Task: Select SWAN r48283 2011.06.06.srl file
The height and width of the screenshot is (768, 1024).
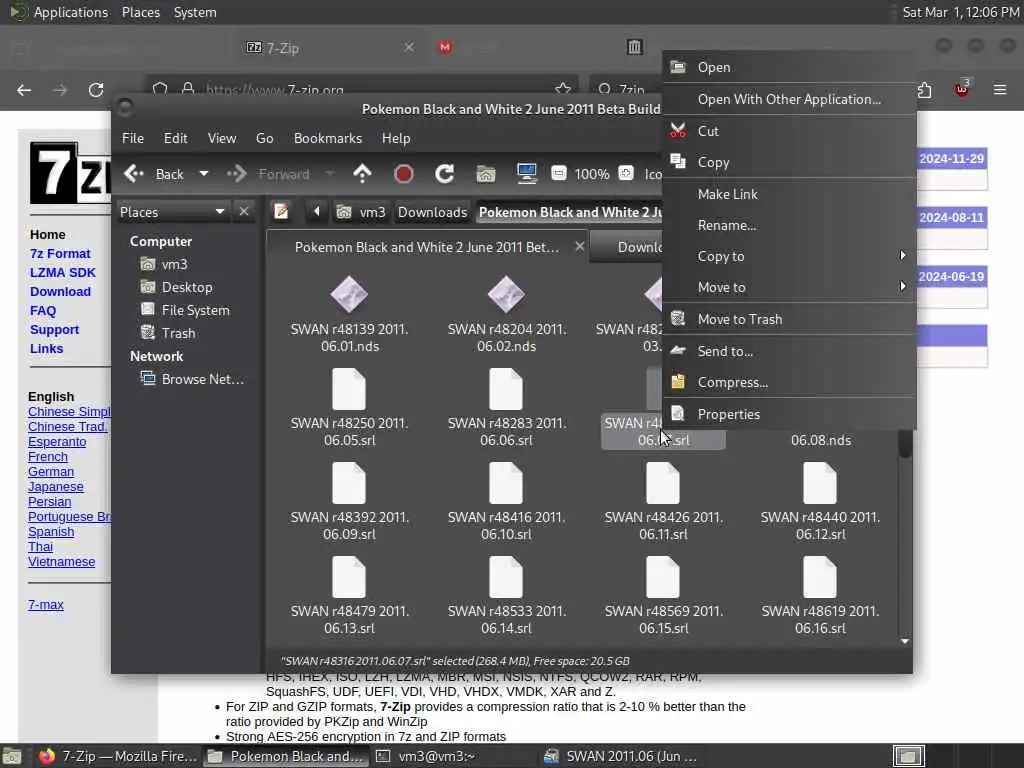Action: 506,408
